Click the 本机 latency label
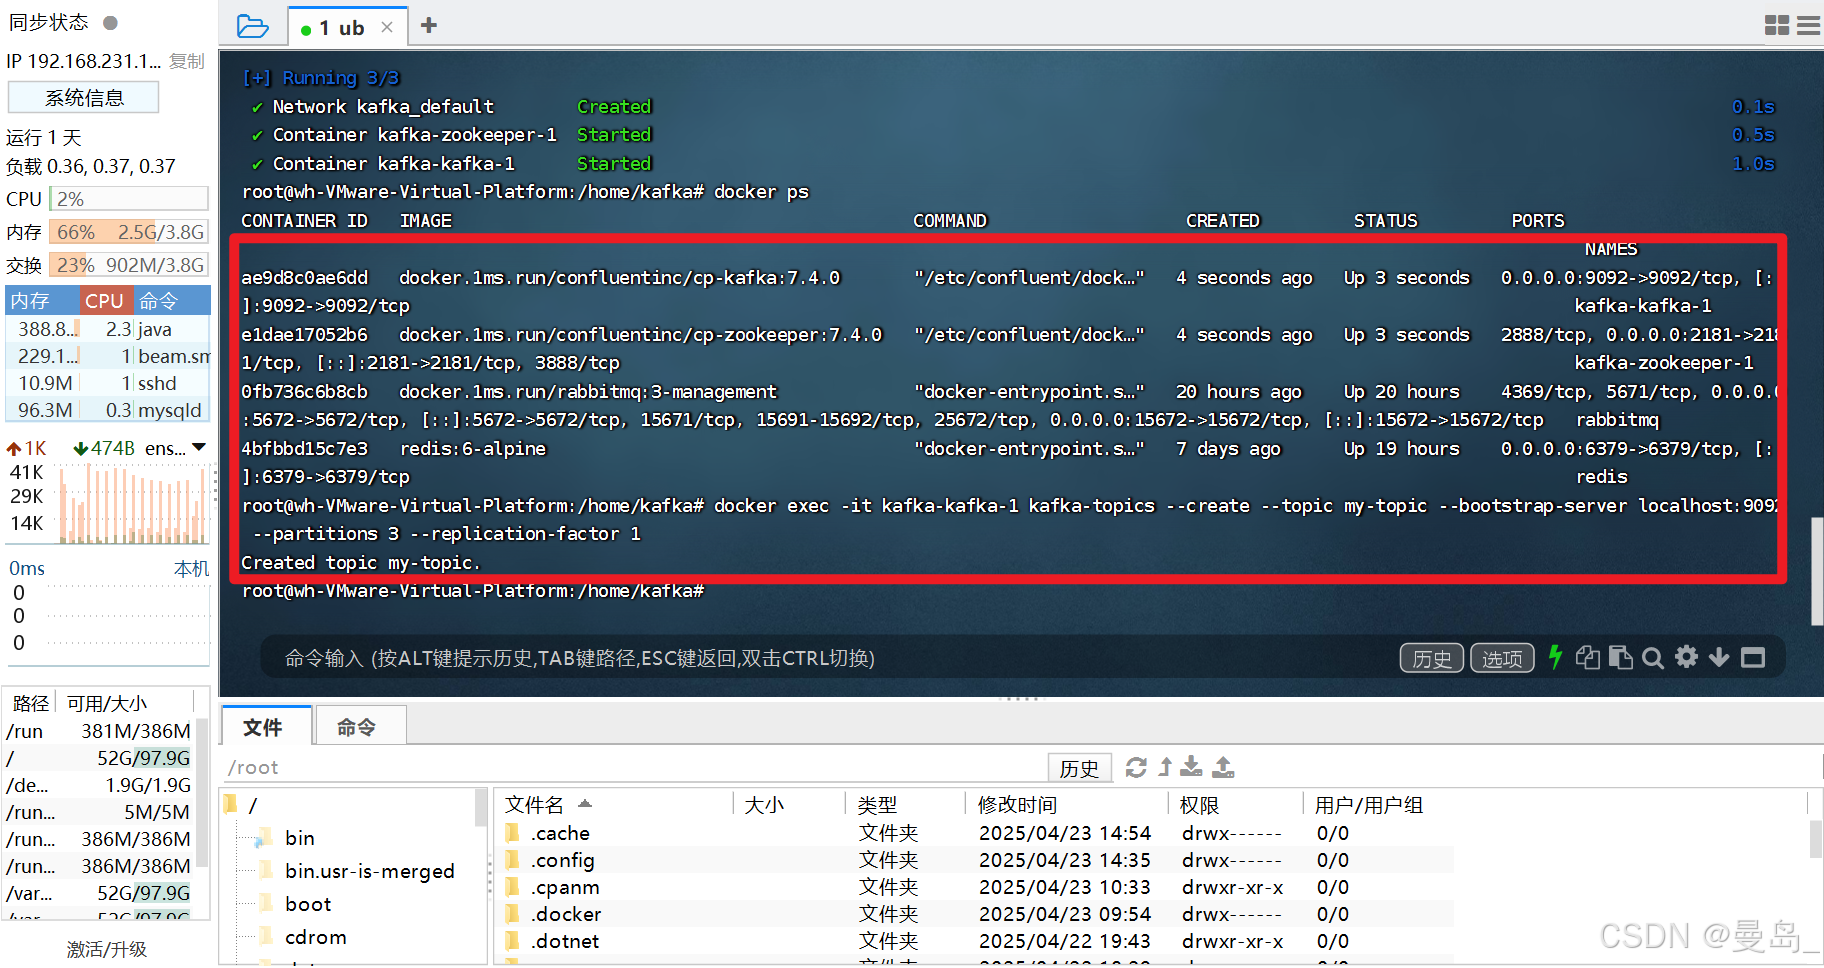The width and height of the screenshot is (1824, 968). tap(191, 568)
